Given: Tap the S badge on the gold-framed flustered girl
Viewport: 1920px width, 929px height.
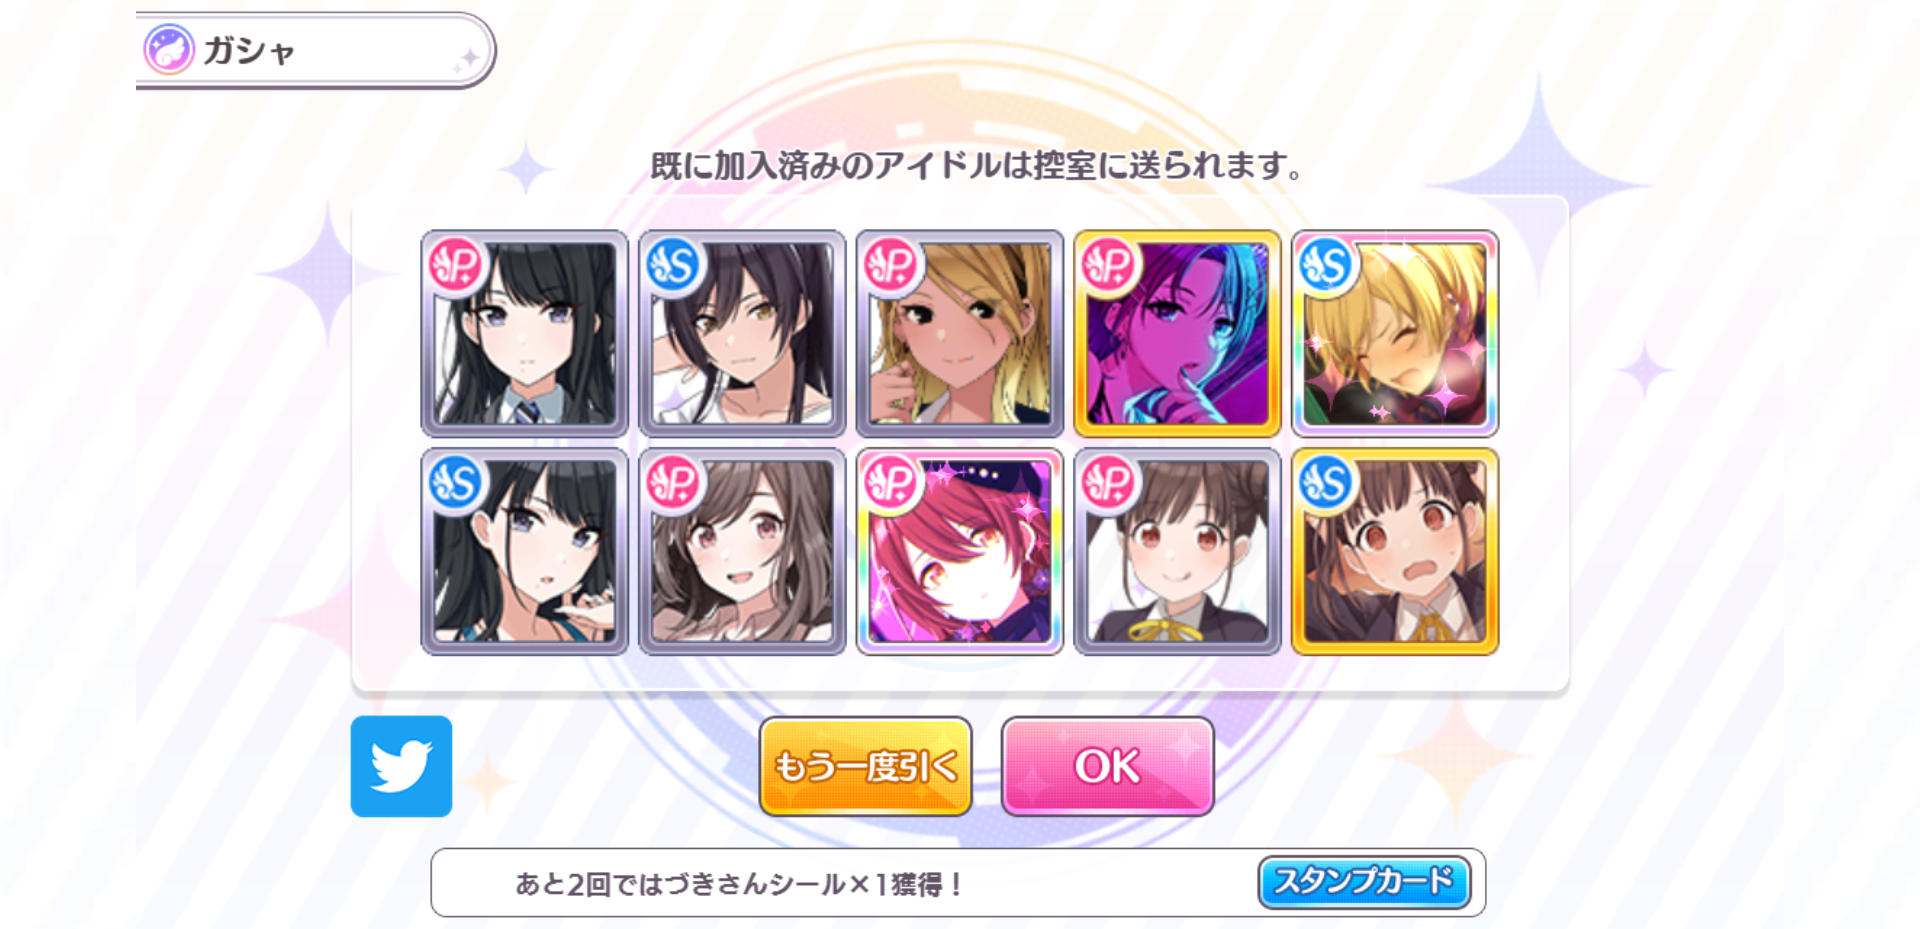Looking at the screenshot, I should [1326, 483].
